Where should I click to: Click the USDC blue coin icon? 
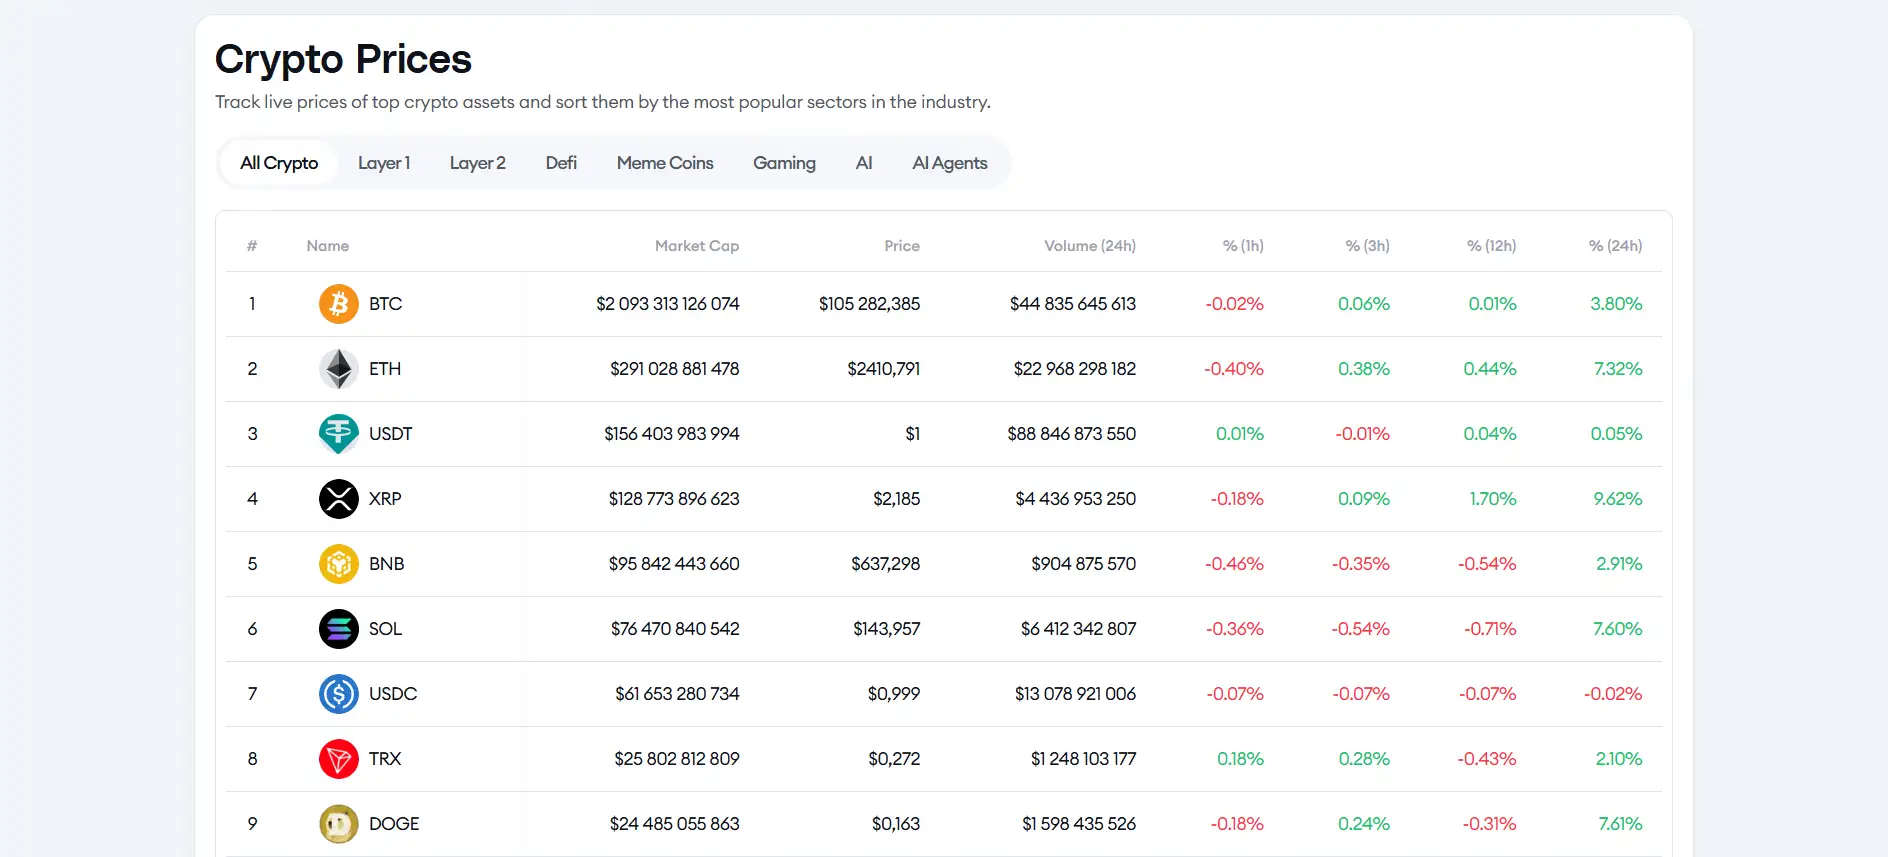pyautogui.click(x=338, y=694)
